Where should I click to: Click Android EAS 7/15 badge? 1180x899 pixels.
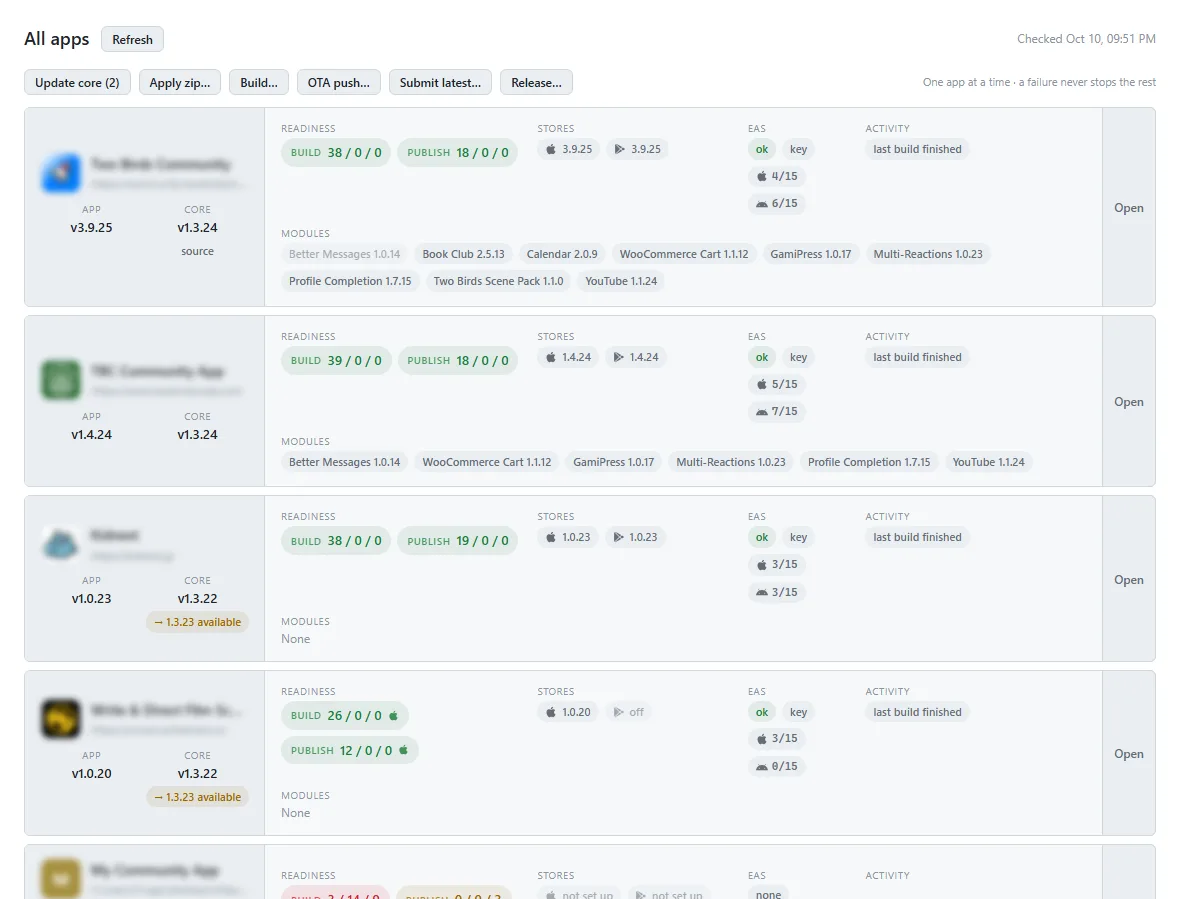click(777, 412)
